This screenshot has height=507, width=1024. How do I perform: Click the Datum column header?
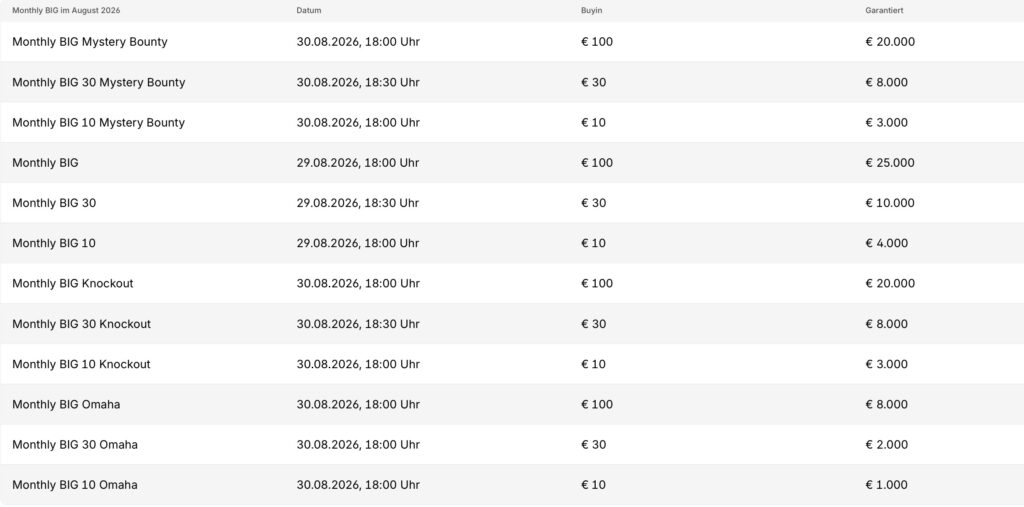(309, 11)
